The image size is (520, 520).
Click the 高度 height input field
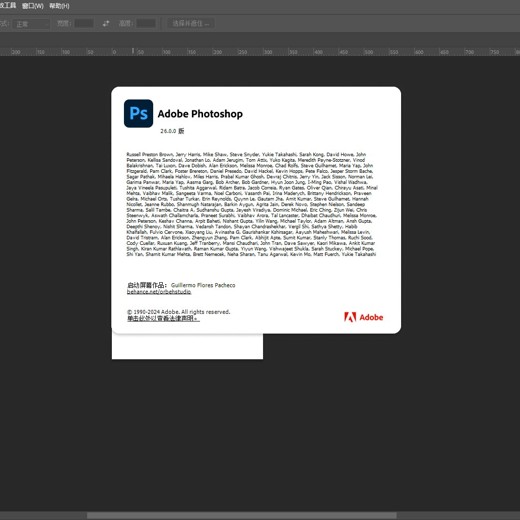pyautogui.click(x=146, y=23)
